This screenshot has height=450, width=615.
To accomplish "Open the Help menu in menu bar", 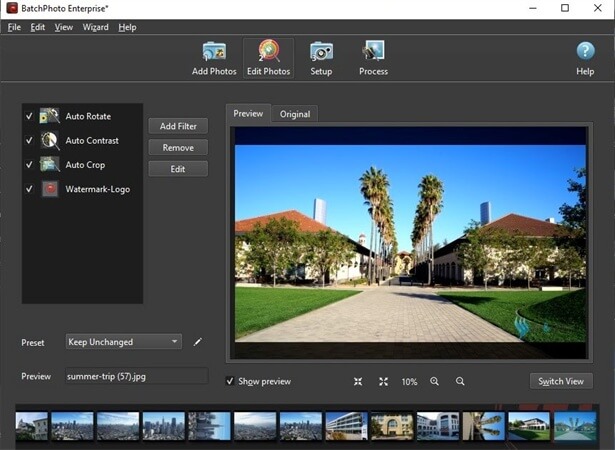I will [x=127, y=27].
